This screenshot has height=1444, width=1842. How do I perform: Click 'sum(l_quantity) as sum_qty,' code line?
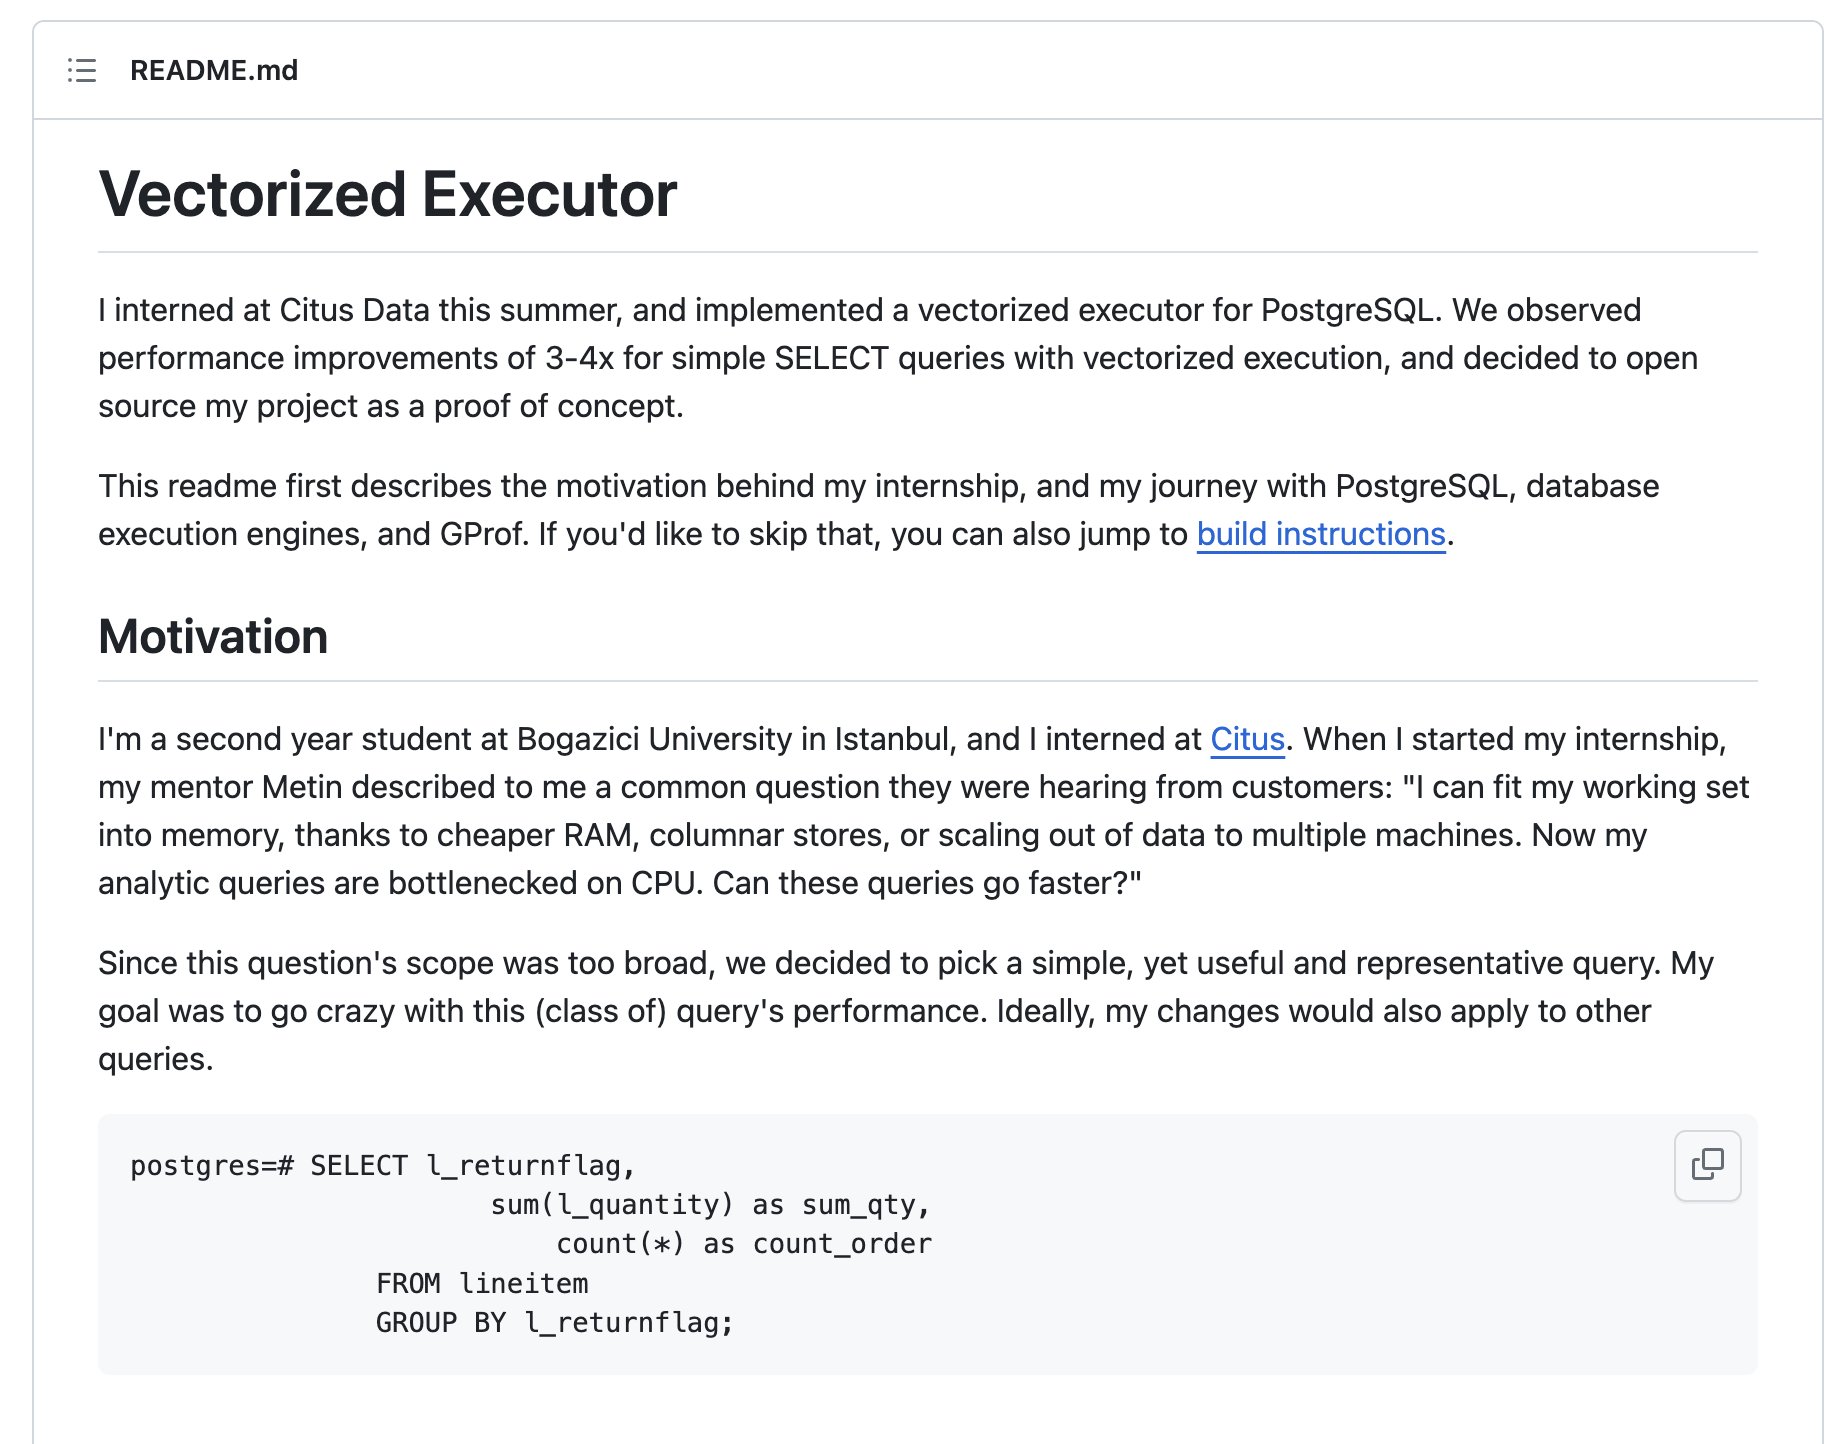tap(711, 1205)
